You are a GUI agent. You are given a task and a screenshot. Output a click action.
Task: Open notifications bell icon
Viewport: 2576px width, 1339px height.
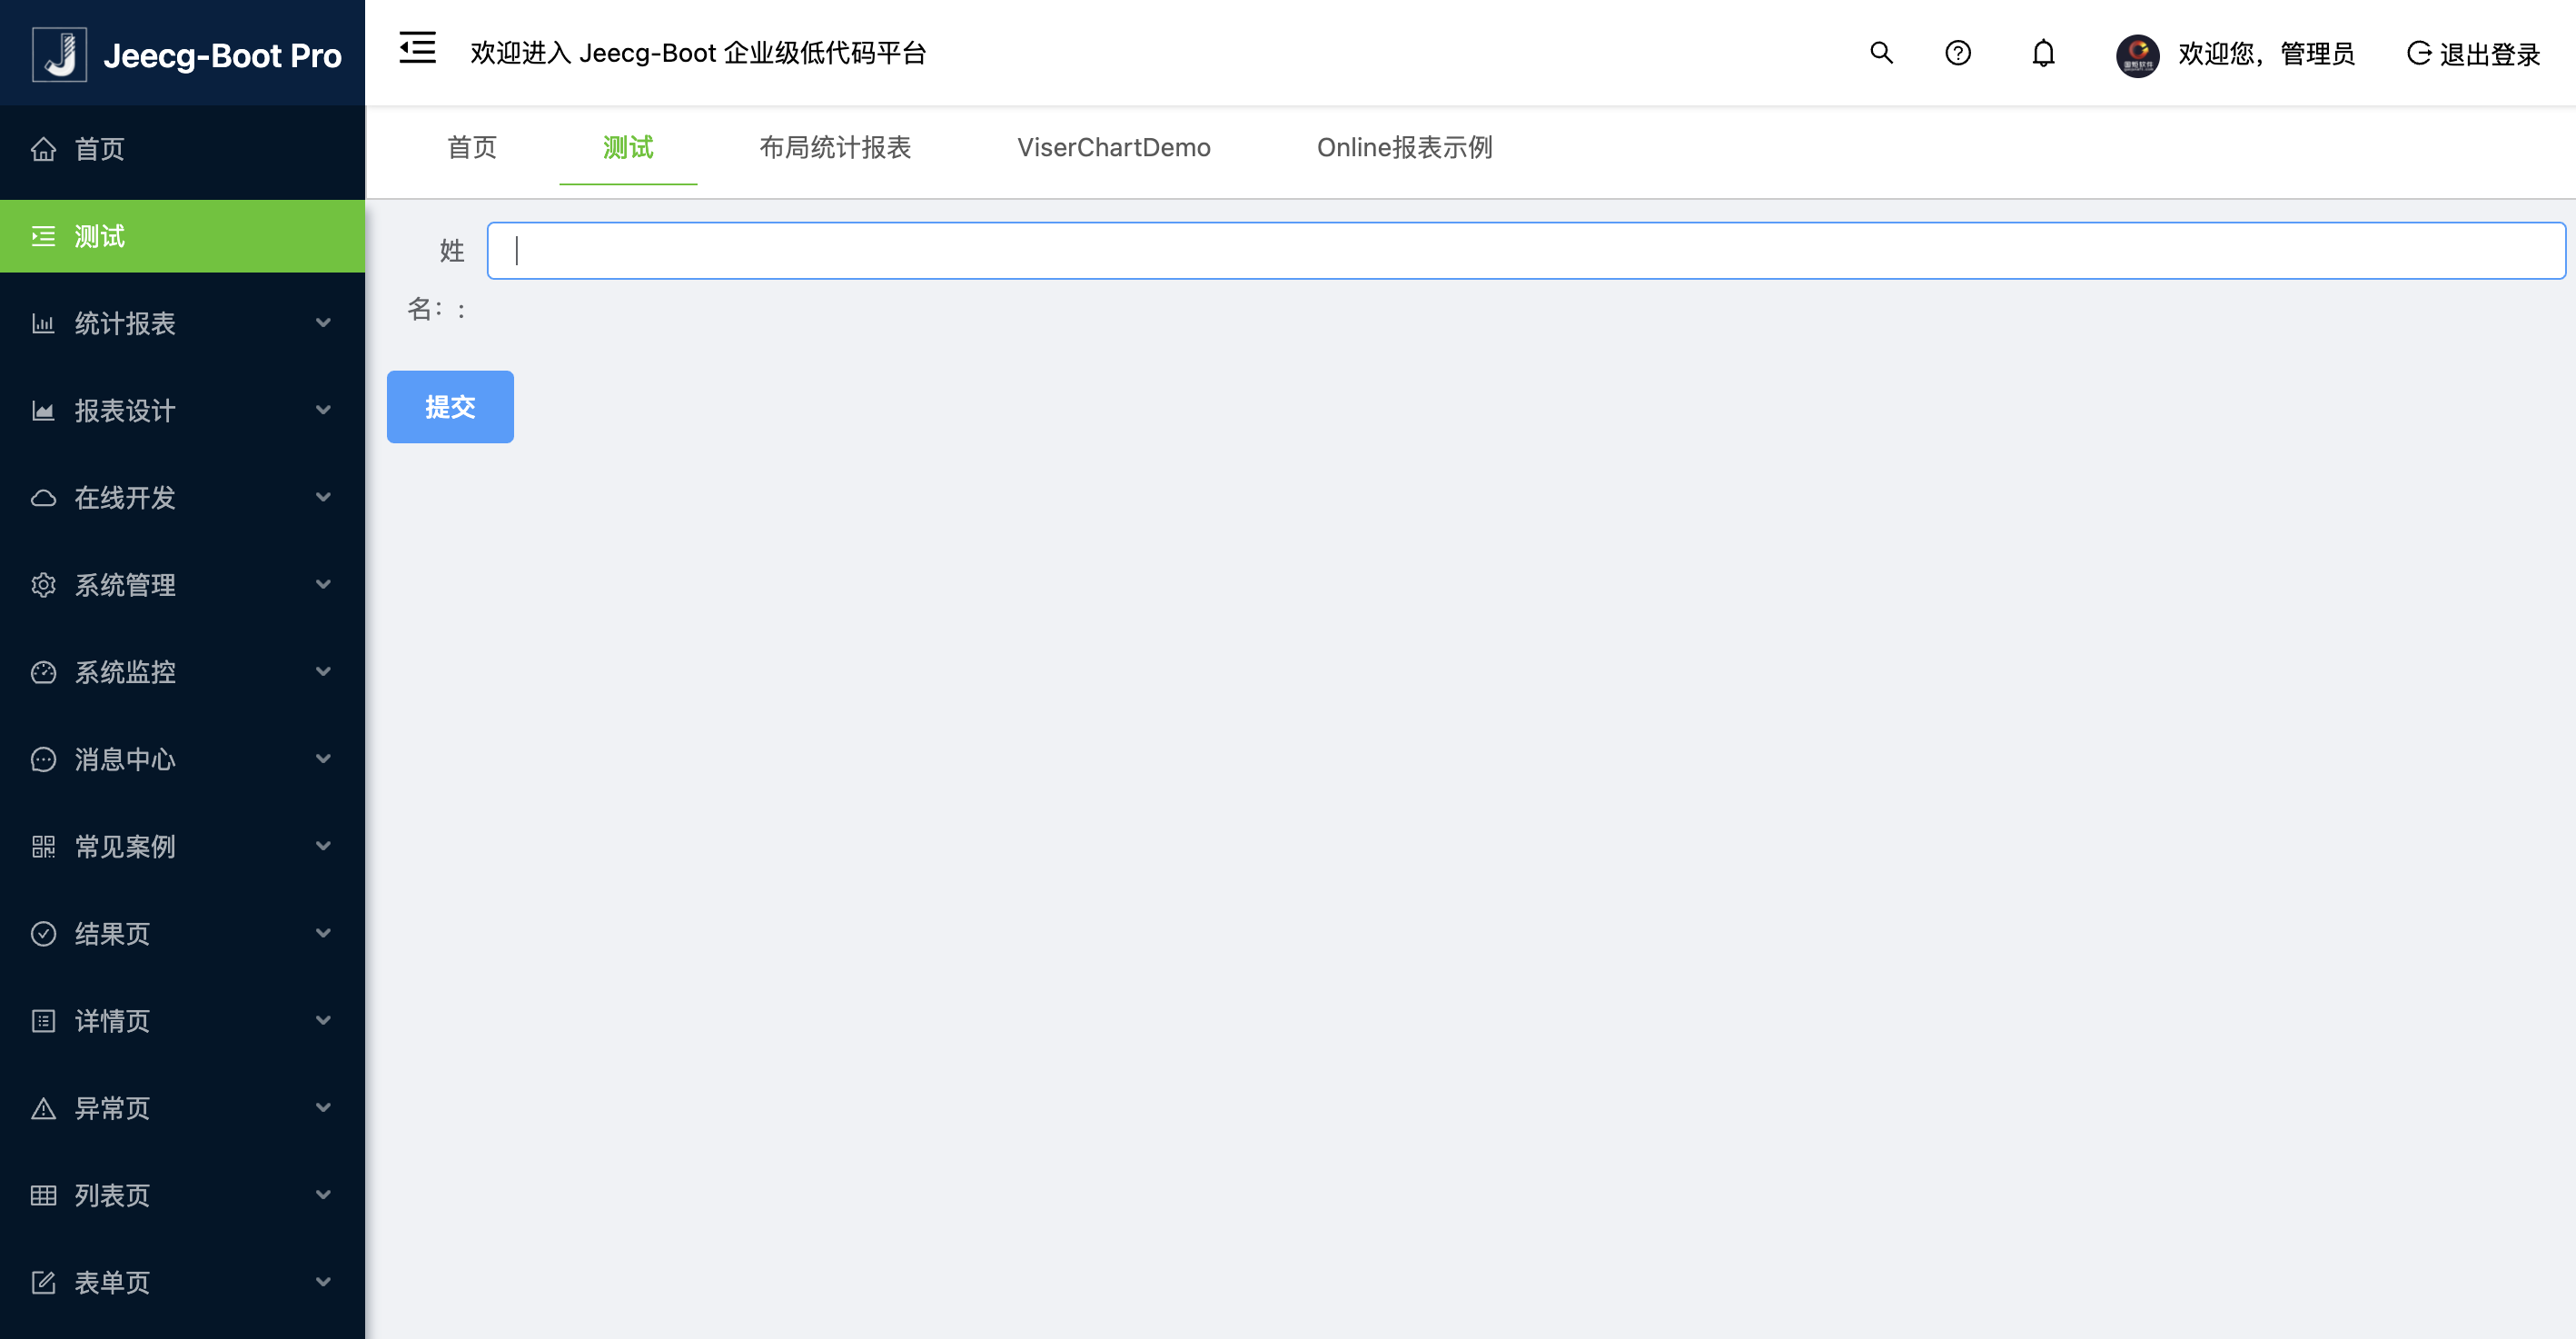(2043, 53)
